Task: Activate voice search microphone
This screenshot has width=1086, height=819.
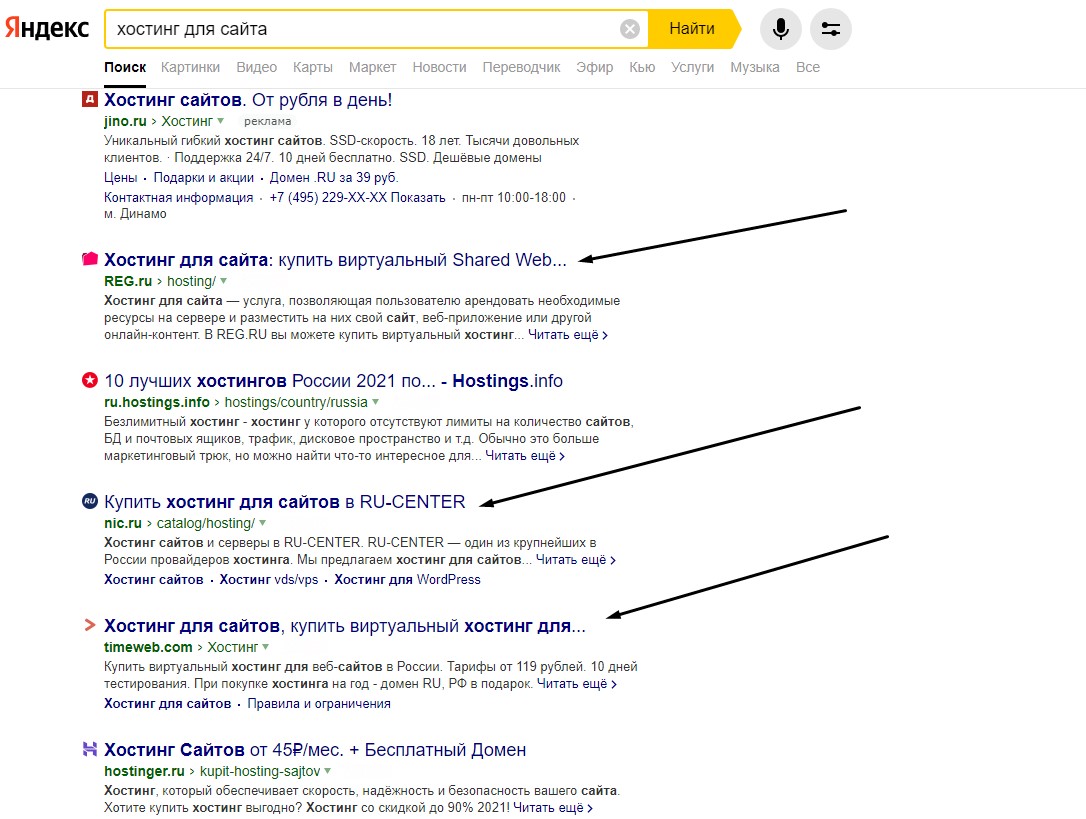Action: tap(780, 29)
